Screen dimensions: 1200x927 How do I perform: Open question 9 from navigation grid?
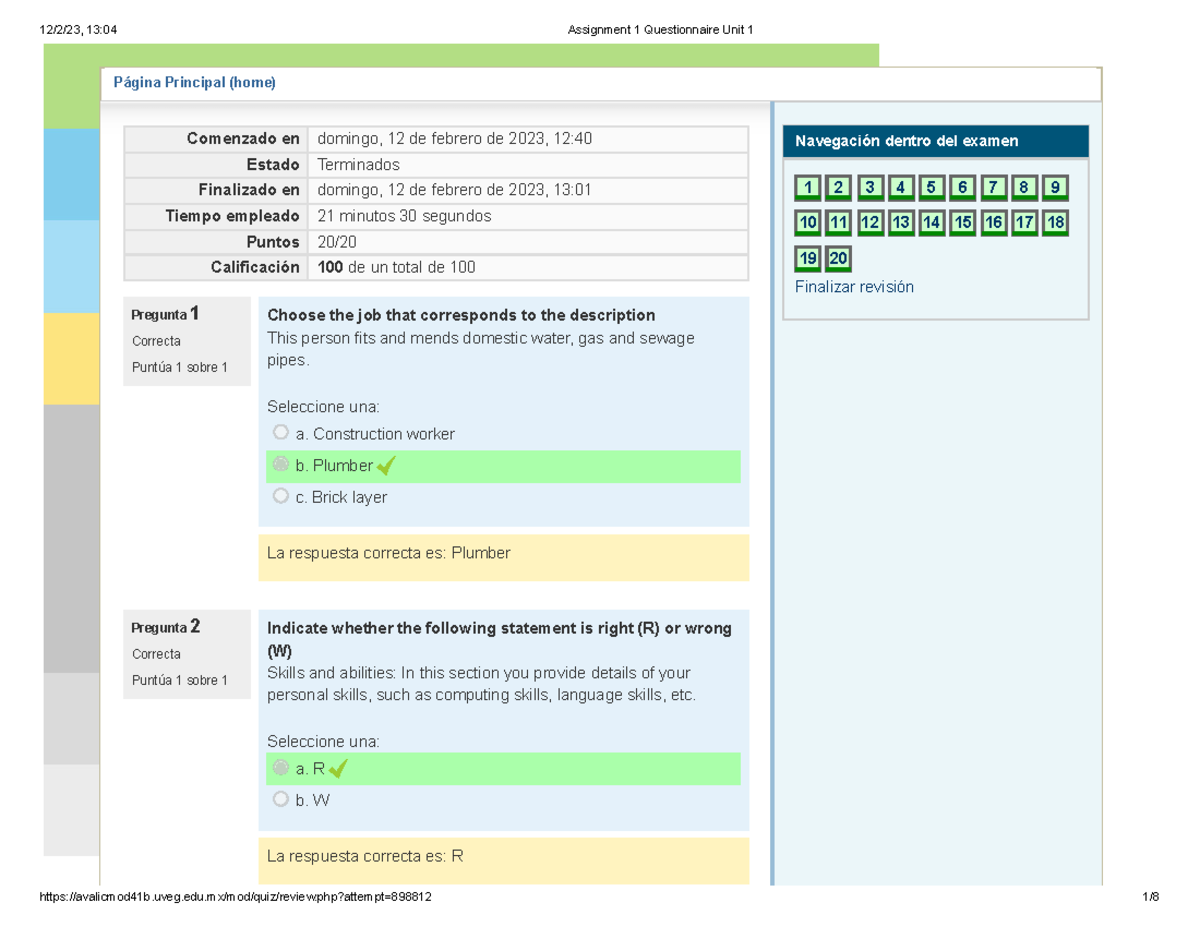coord(1054,187)
